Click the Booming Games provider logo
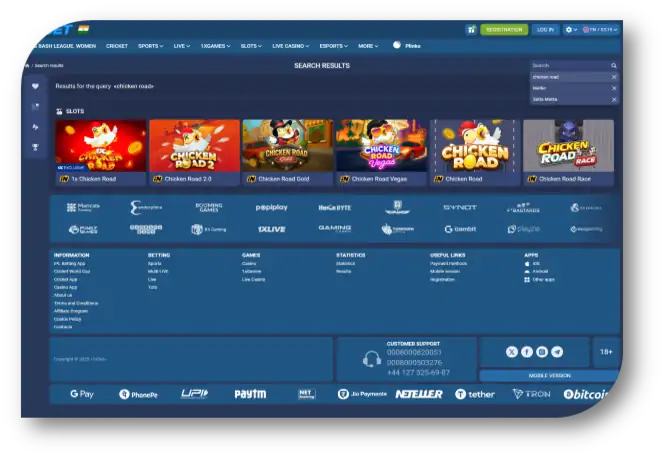Viewport: 665px width, 458px height. pos(209,207)
